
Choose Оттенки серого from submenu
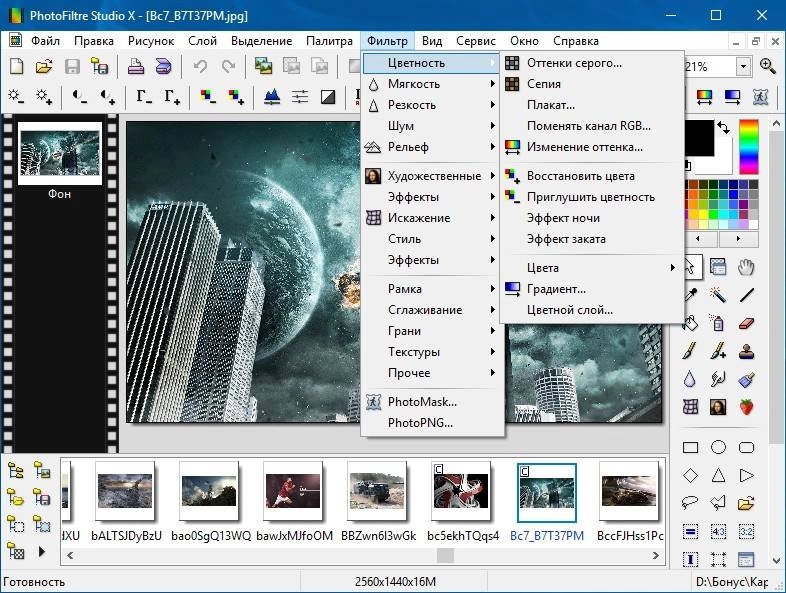593,63
